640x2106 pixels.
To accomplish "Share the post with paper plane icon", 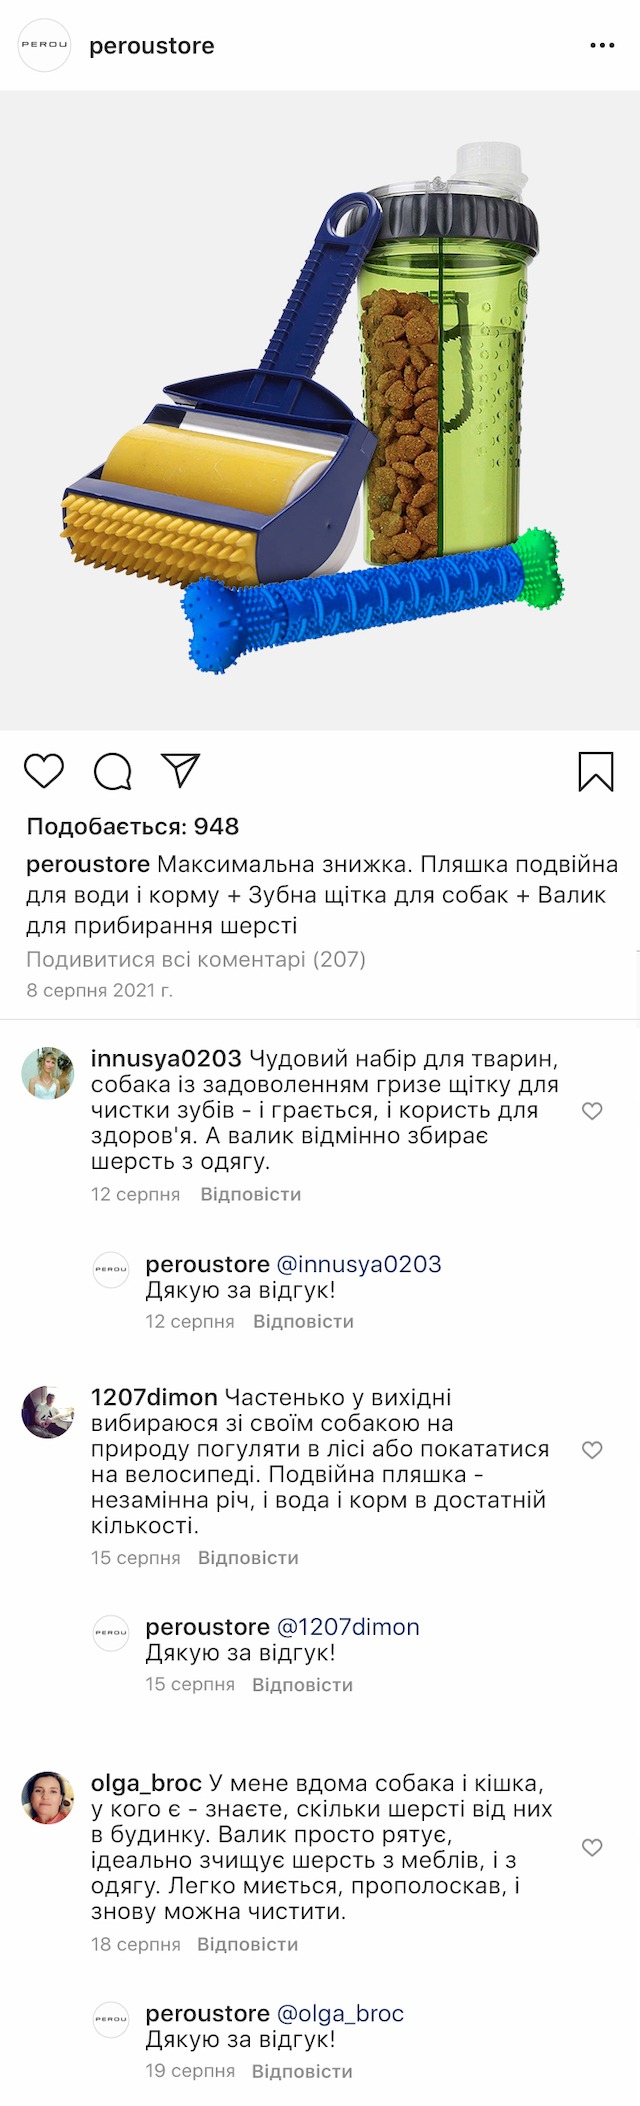I will (x=181, y=770).
